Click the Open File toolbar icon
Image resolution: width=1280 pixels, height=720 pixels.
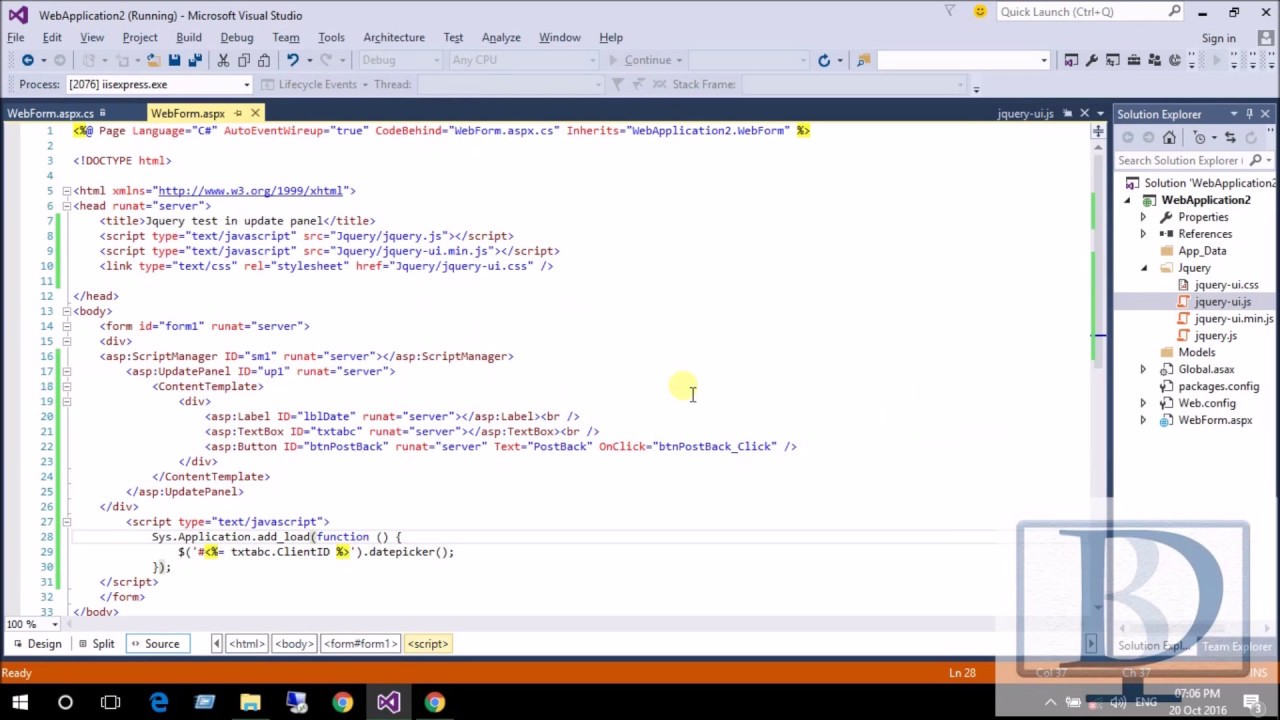[153, 60]
